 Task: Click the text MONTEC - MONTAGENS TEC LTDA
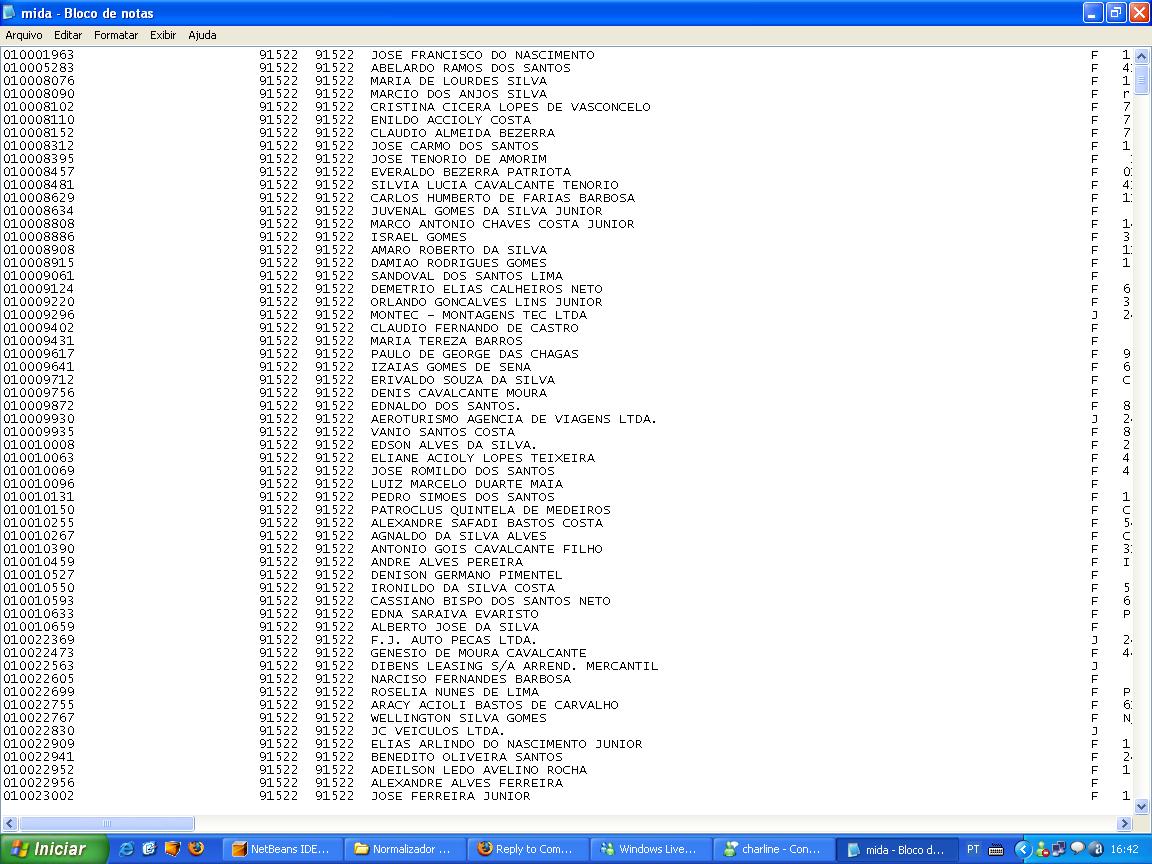(x=478, y=314)
